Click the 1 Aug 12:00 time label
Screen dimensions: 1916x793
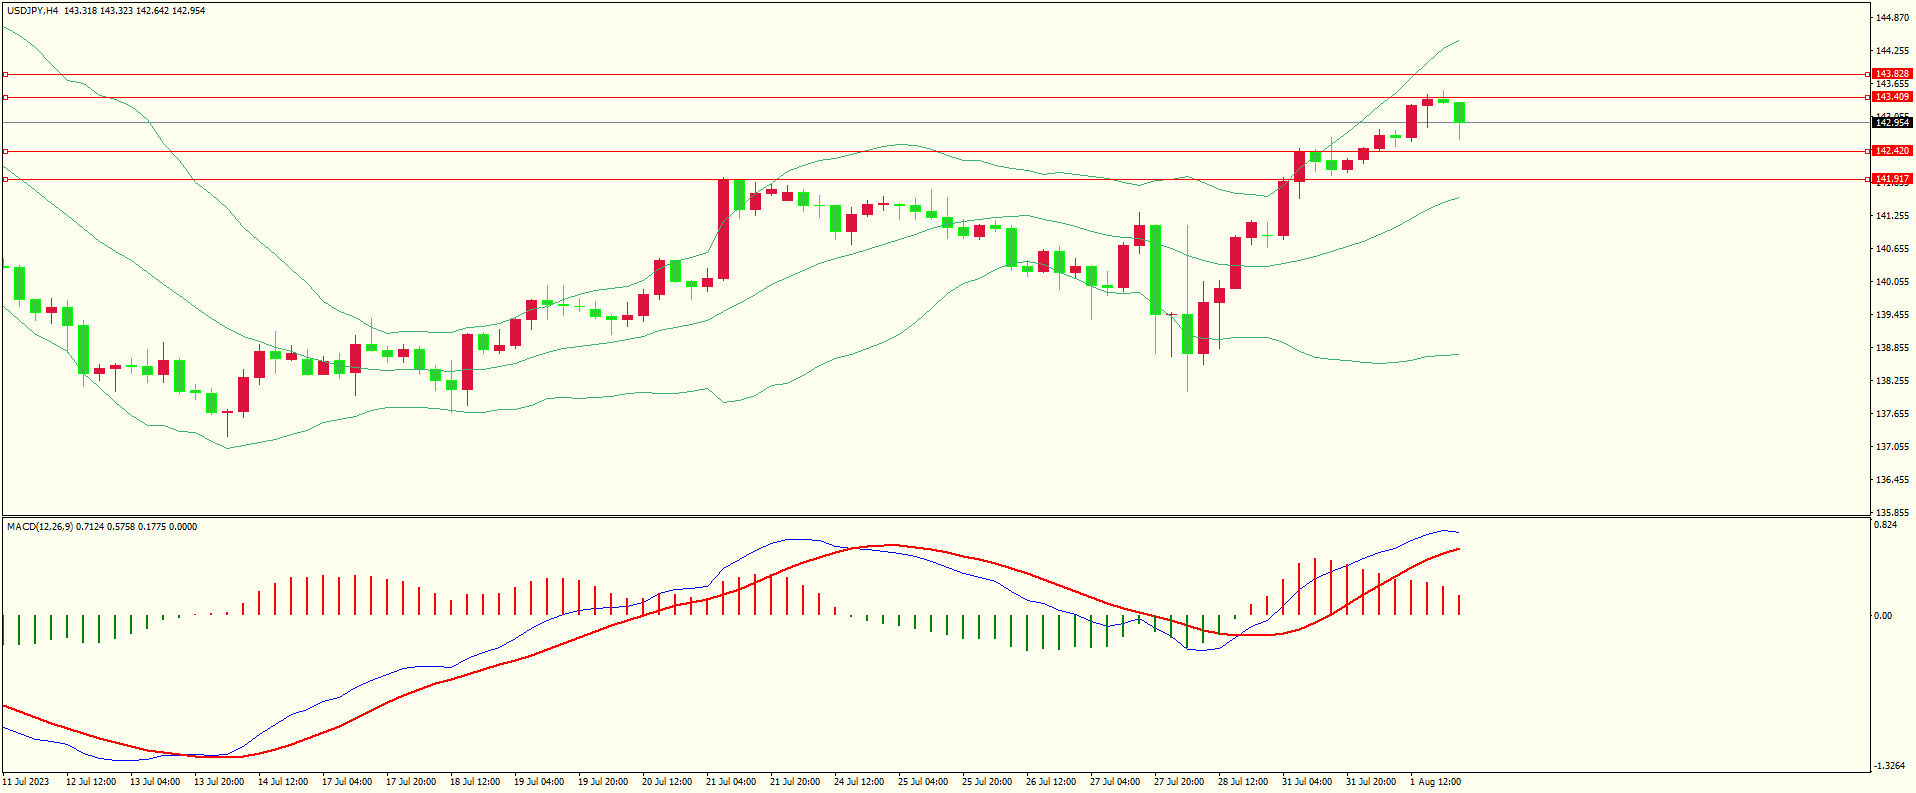click(1435, 782)
